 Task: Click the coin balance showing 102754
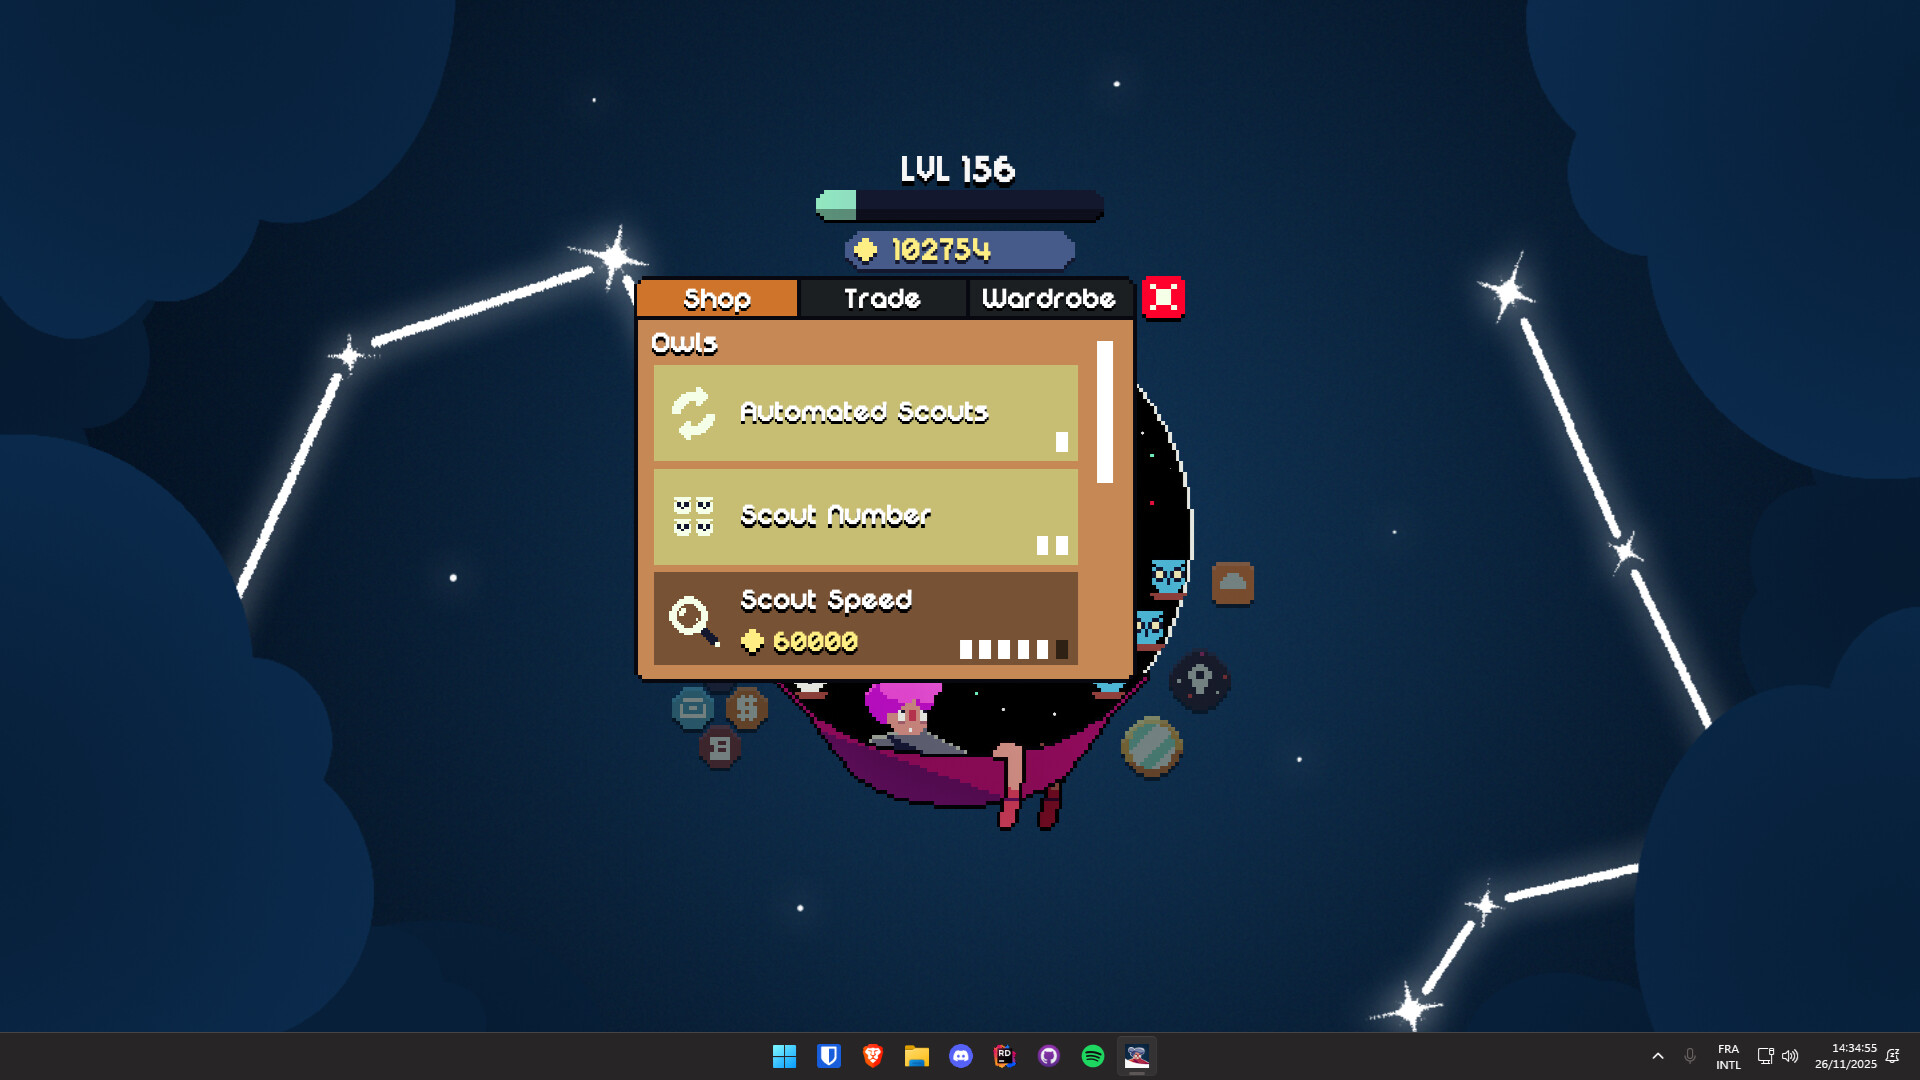(x=958, y=250)
